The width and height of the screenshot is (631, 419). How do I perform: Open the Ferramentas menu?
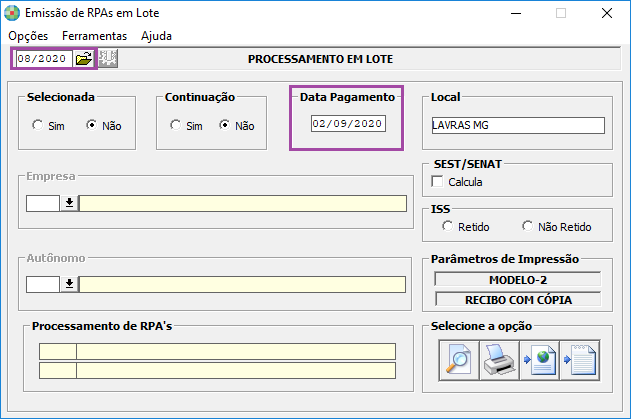pos(95,36)
